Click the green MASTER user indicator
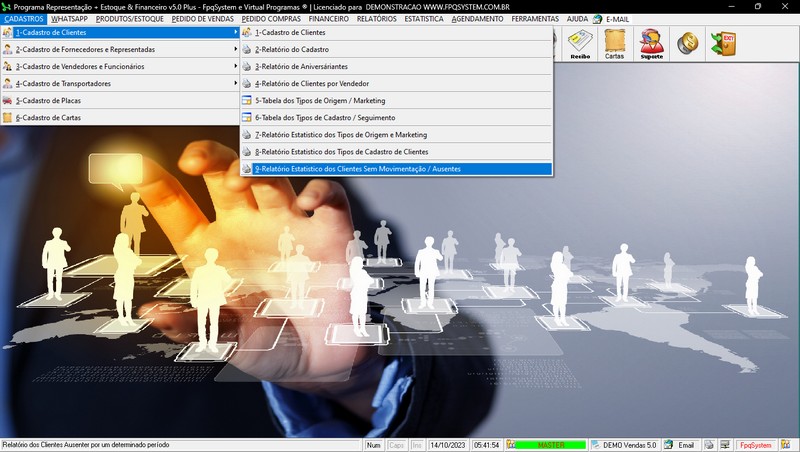The image size is (800, 452). [x=550, y=445]
